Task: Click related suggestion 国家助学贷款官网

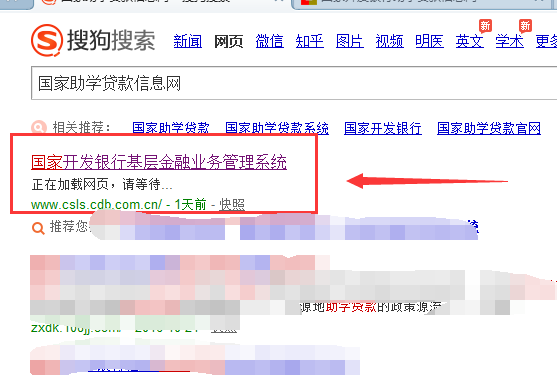Action: 489,128
